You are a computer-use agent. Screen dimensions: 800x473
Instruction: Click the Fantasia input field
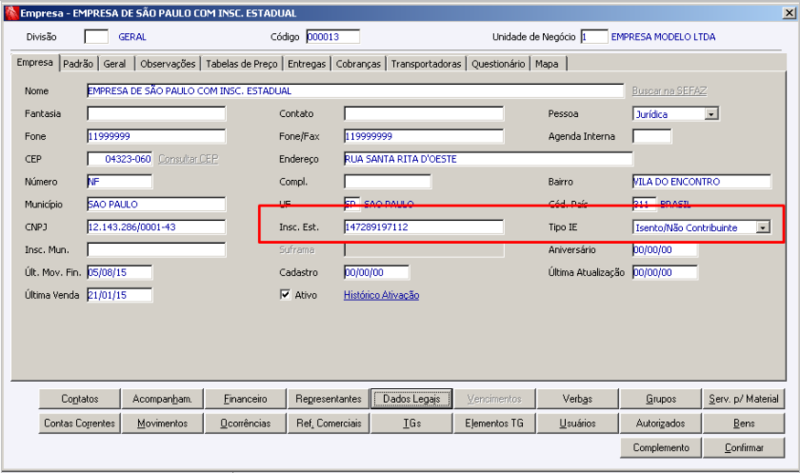[156, 113]
